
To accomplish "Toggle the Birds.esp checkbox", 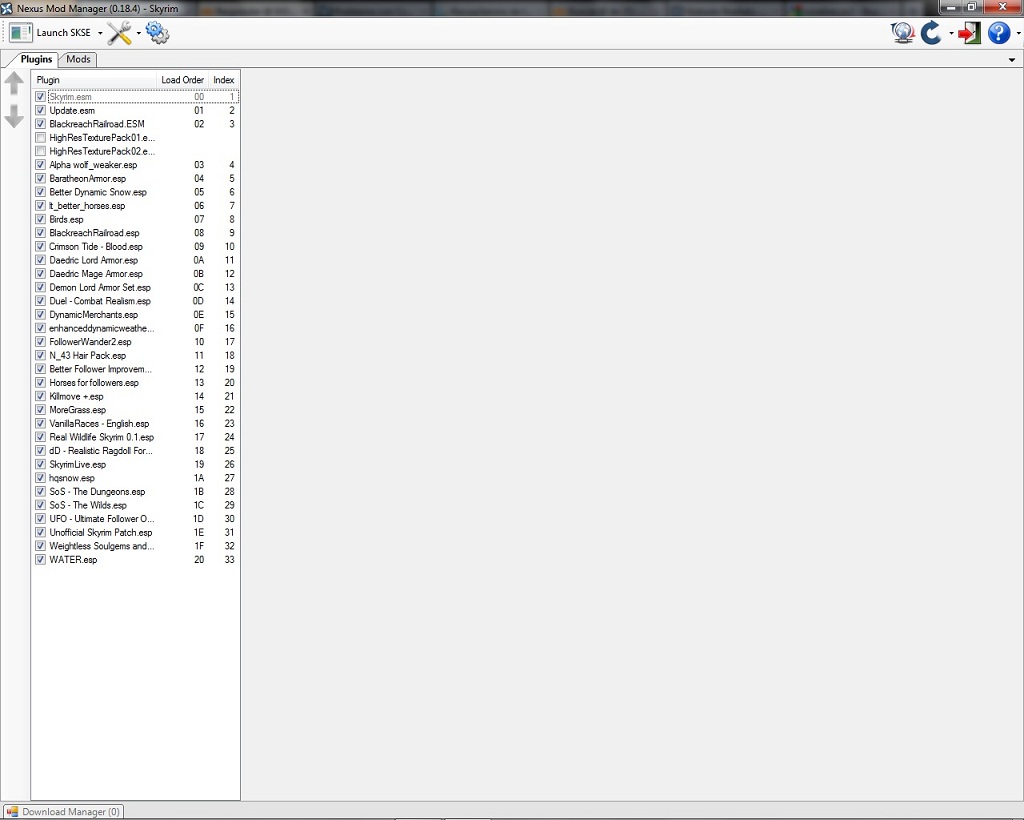I will click(40, 219).
